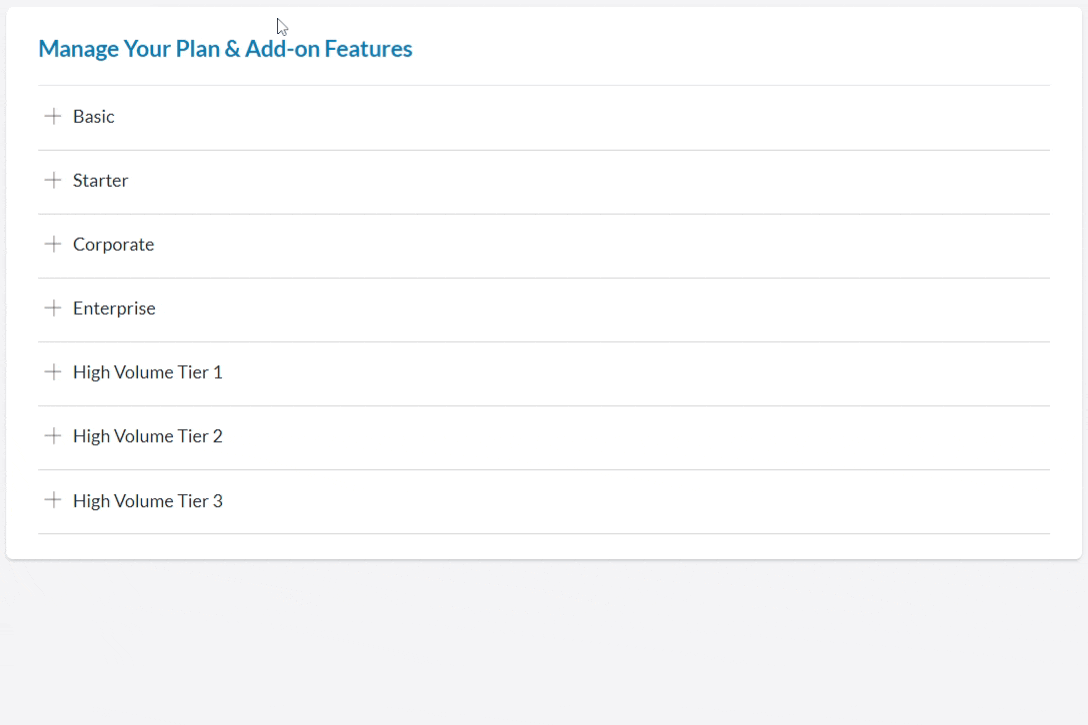
Task: Select the High Volume Tier 3 label
Action: tap(147, 501)
